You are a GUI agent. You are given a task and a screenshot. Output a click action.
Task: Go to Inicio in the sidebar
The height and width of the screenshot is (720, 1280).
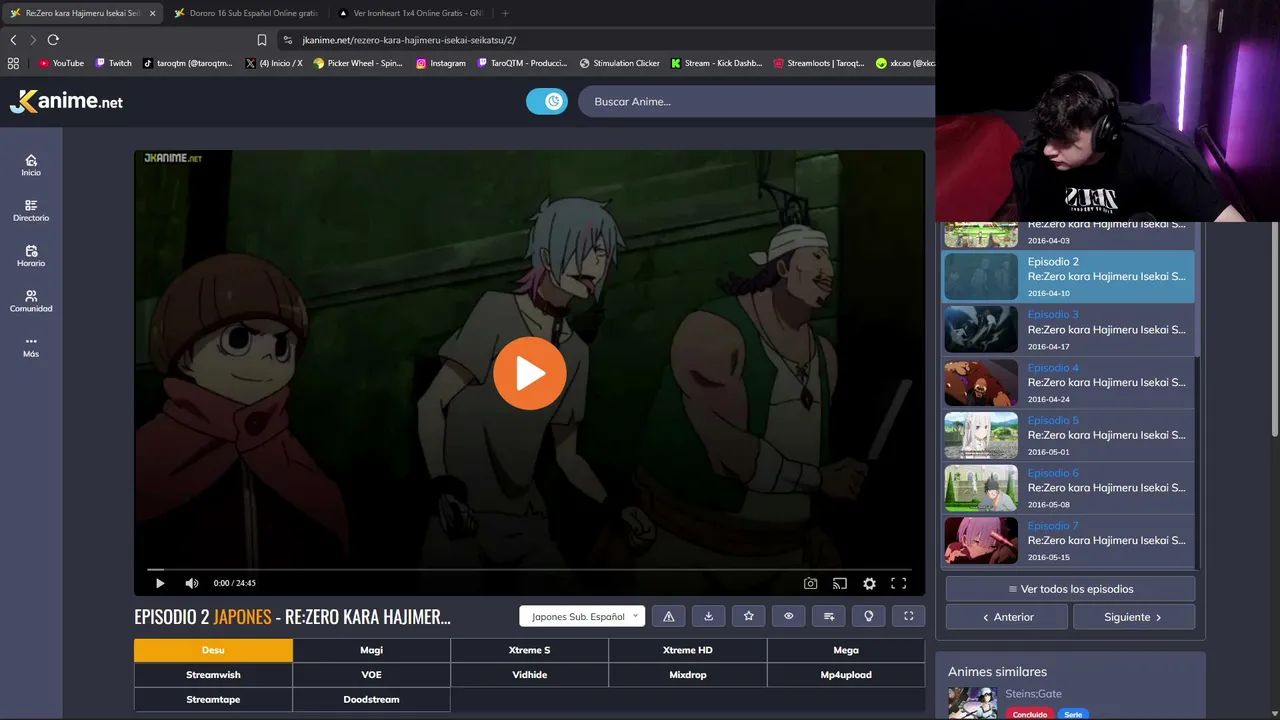pyautogui.click(x=31, y=165)
